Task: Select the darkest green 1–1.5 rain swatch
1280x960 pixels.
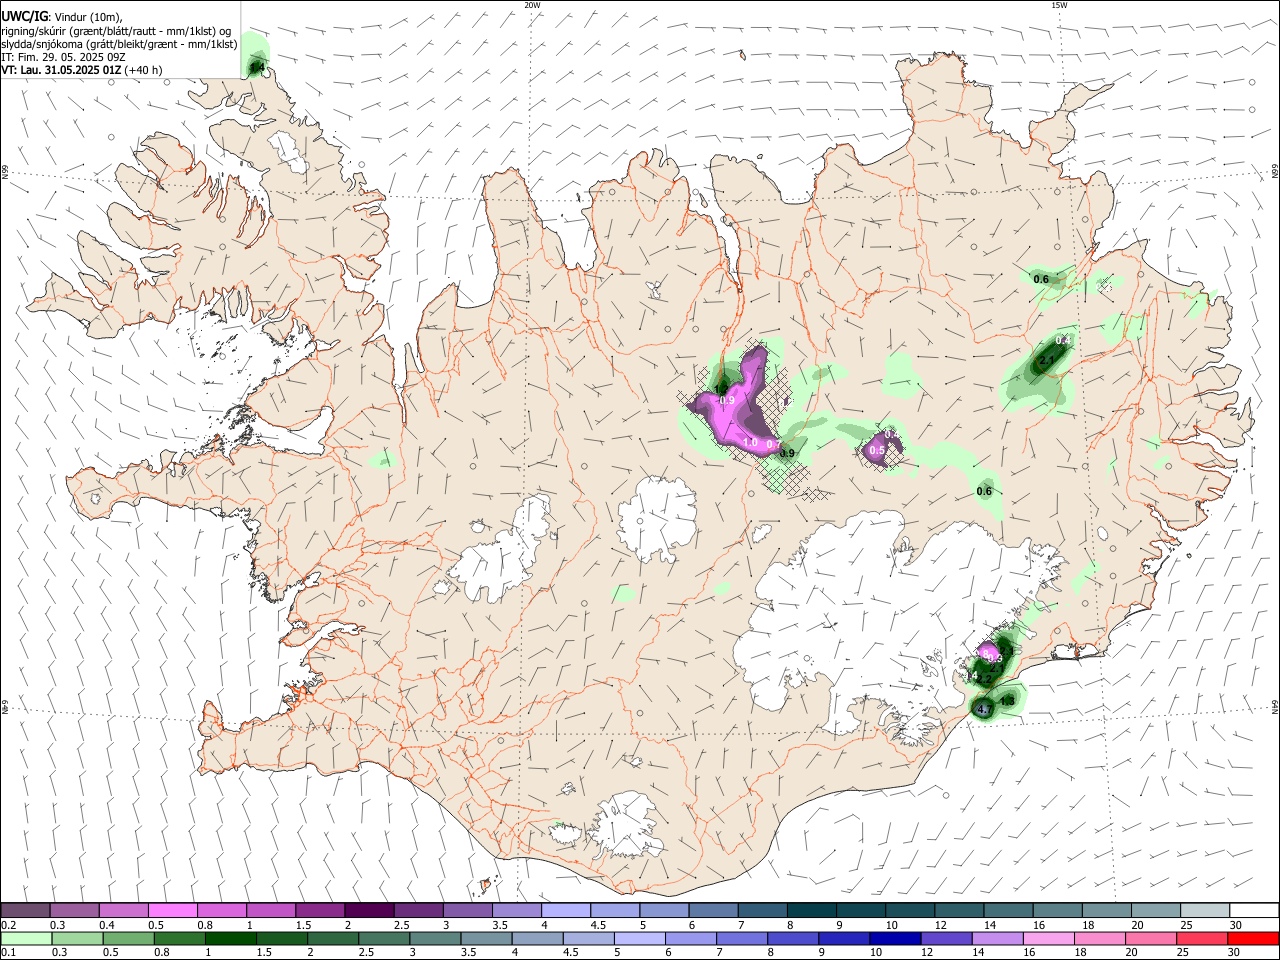Action: 230,939
